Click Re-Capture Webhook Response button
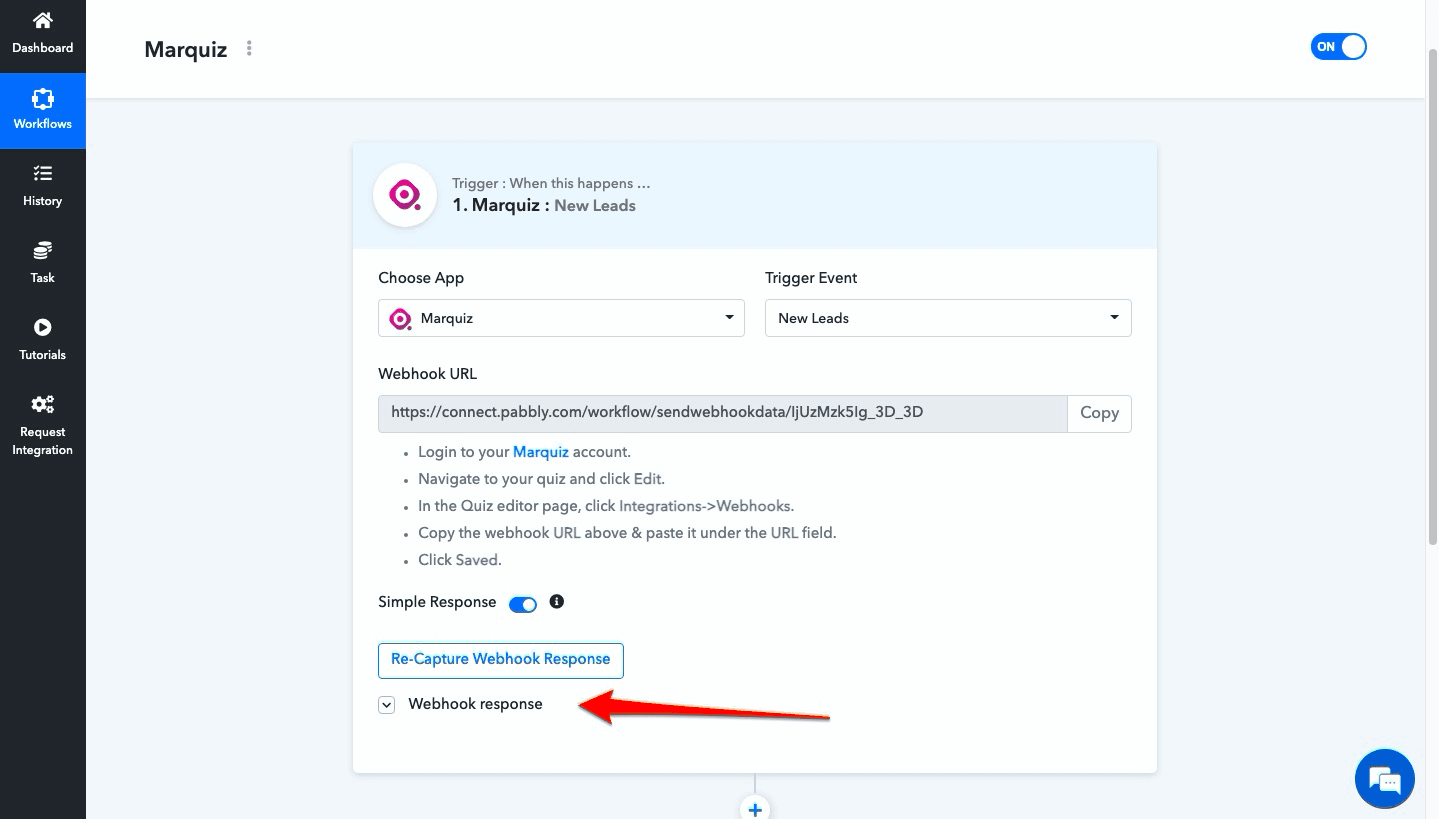 coord(500,660)
